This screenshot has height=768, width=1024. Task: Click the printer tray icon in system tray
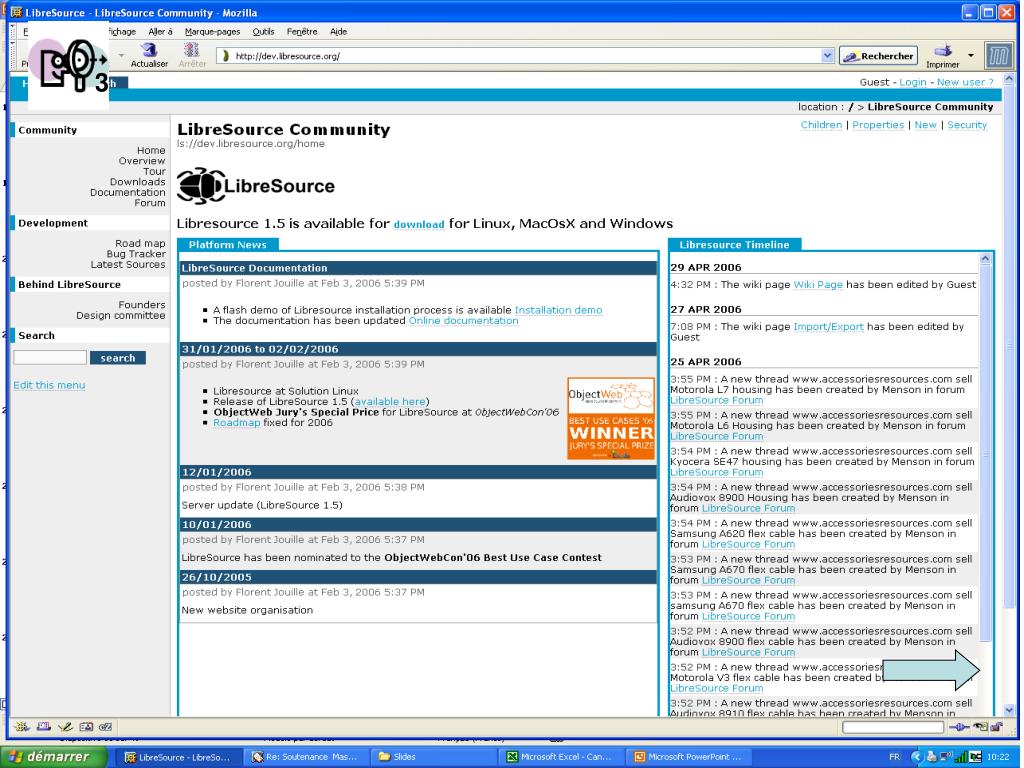point(932,757)
